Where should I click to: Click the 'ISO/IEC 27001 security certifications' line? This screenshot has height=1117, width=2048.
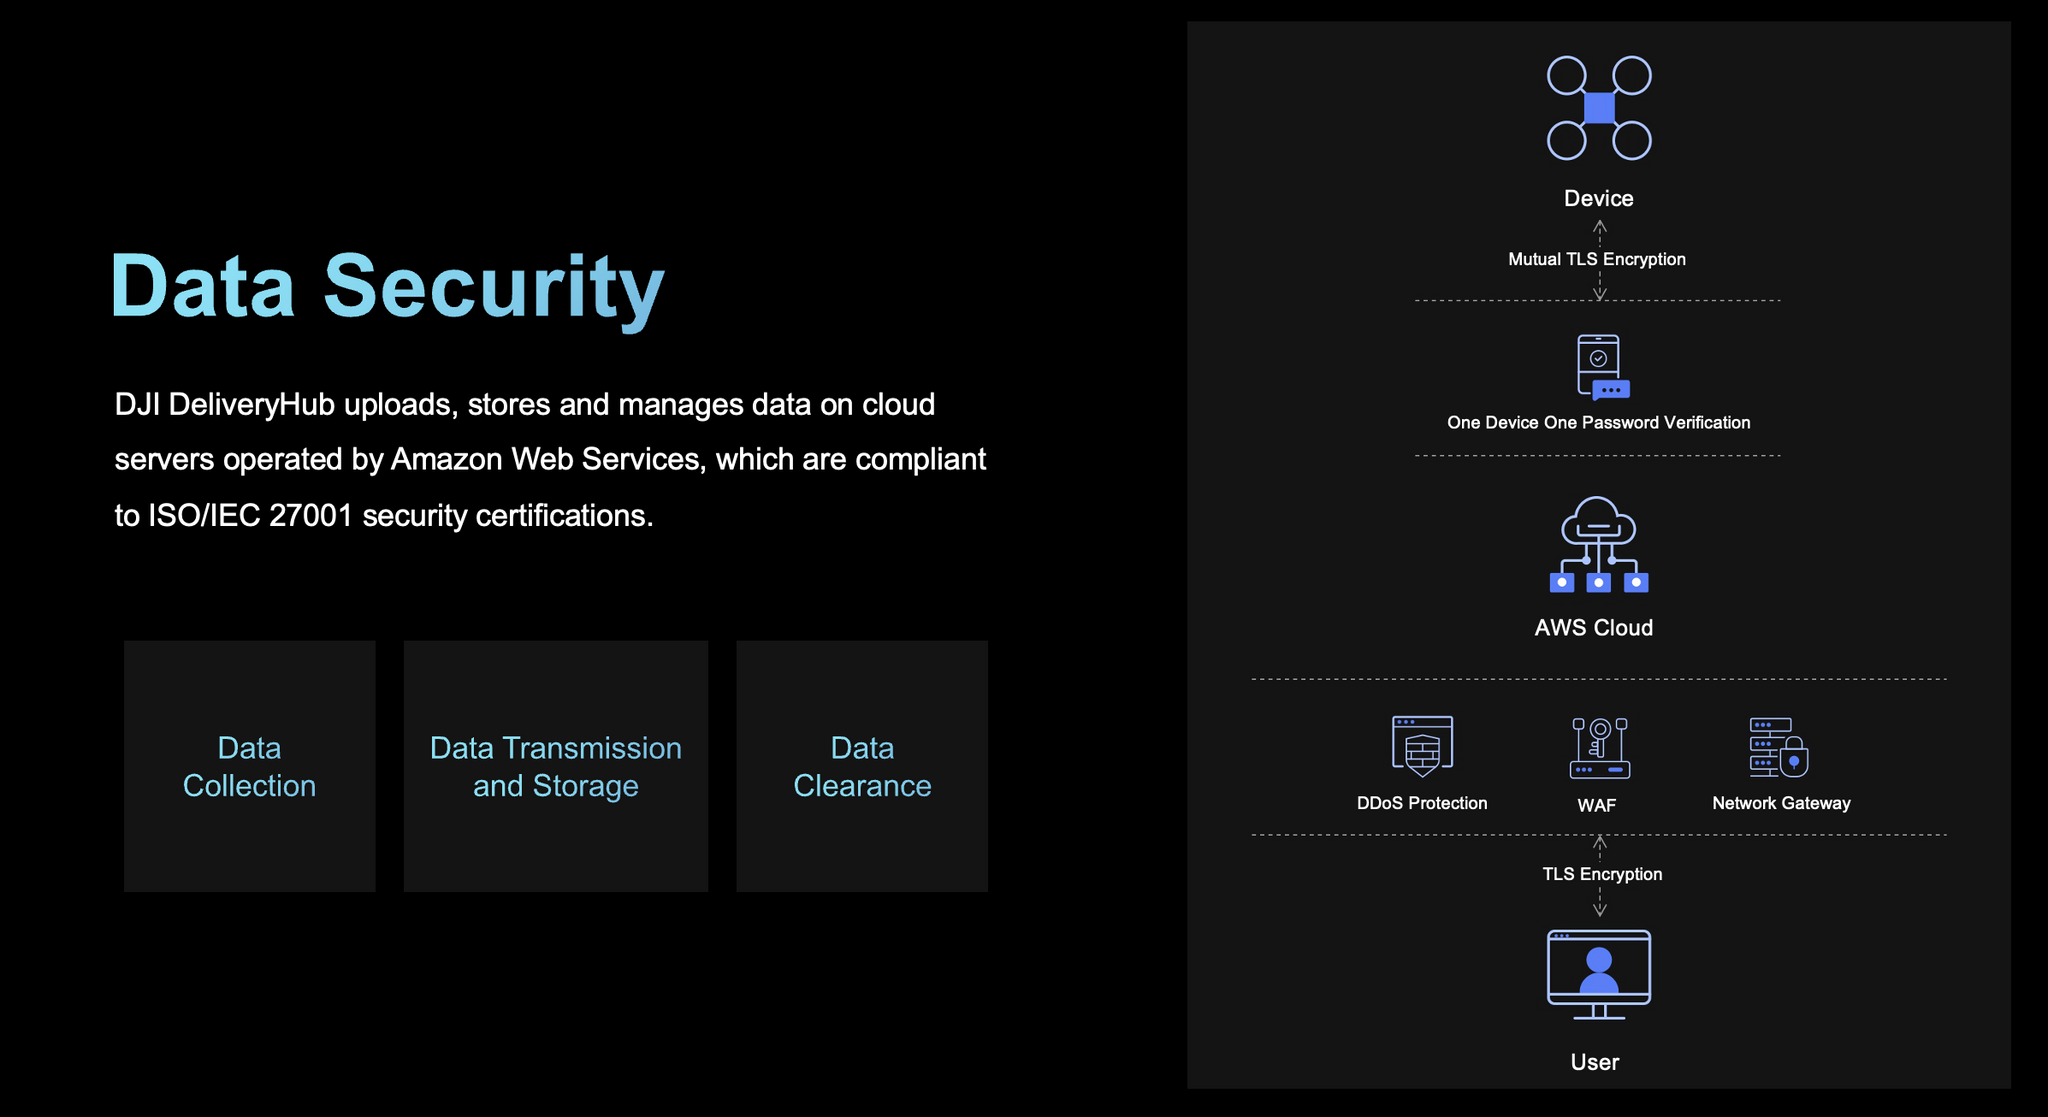pyautogui.click(x=384, y=516)
